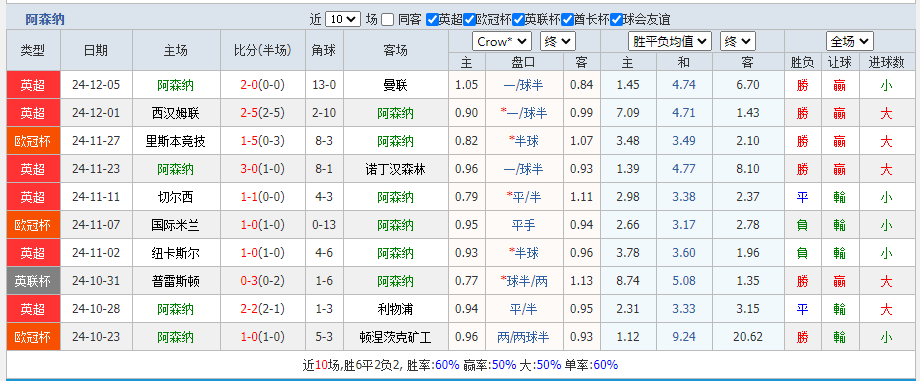The height and width of the screenshot is (381, 920).
Task: Uncheck the 英超 league filter
Action: (432, 20)
